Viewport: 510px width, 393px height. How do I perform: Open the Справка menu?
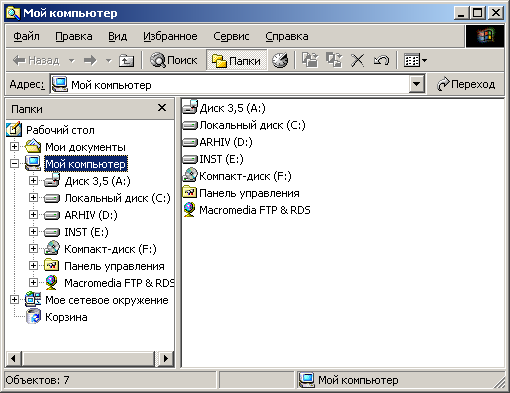coord(287,36)
